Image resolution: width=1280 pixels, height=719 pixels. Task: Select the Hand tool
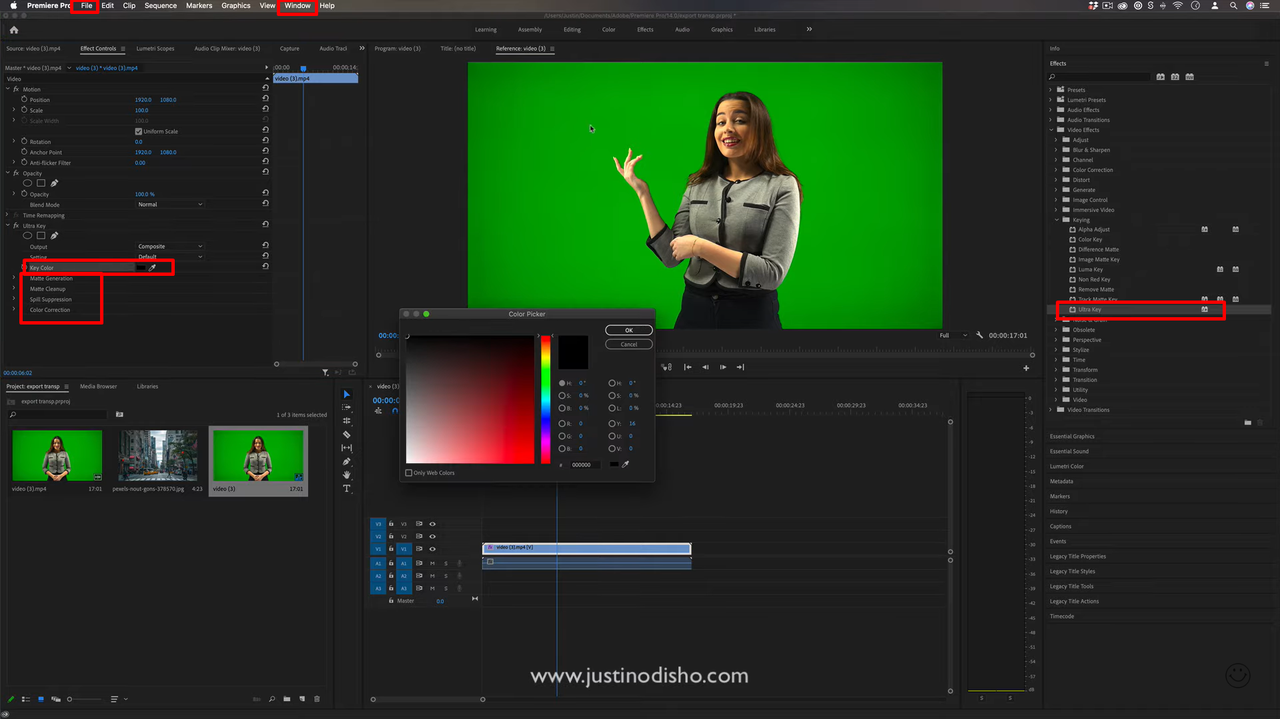click(347, 475)
